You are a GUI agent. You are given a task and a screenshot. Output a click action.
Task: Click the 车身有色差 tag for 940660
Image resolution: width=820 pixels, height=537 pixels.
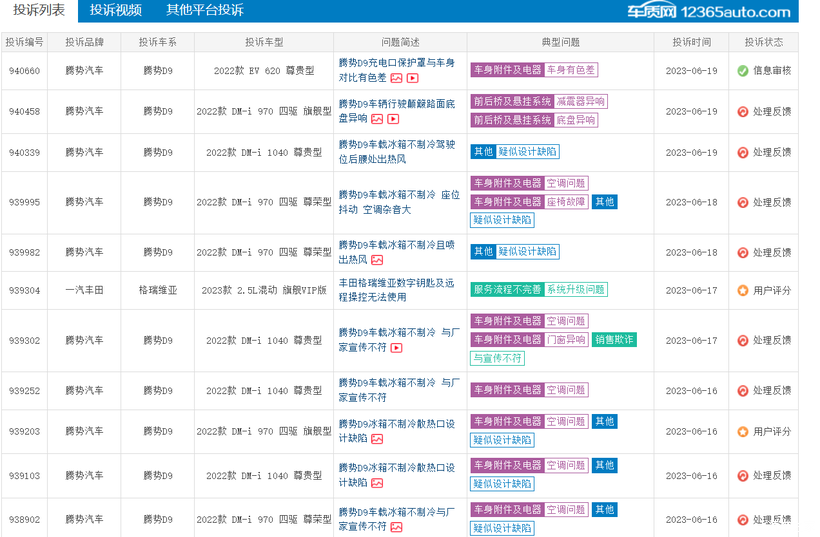[x=571, y=71]
